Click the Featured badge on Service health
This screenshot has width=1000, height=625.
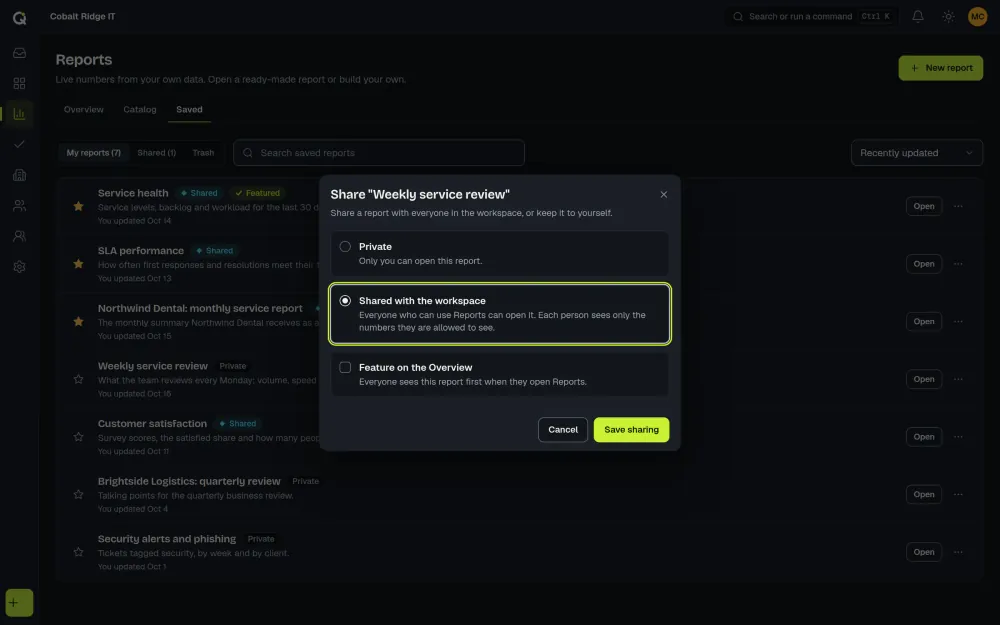click(258, 193)
